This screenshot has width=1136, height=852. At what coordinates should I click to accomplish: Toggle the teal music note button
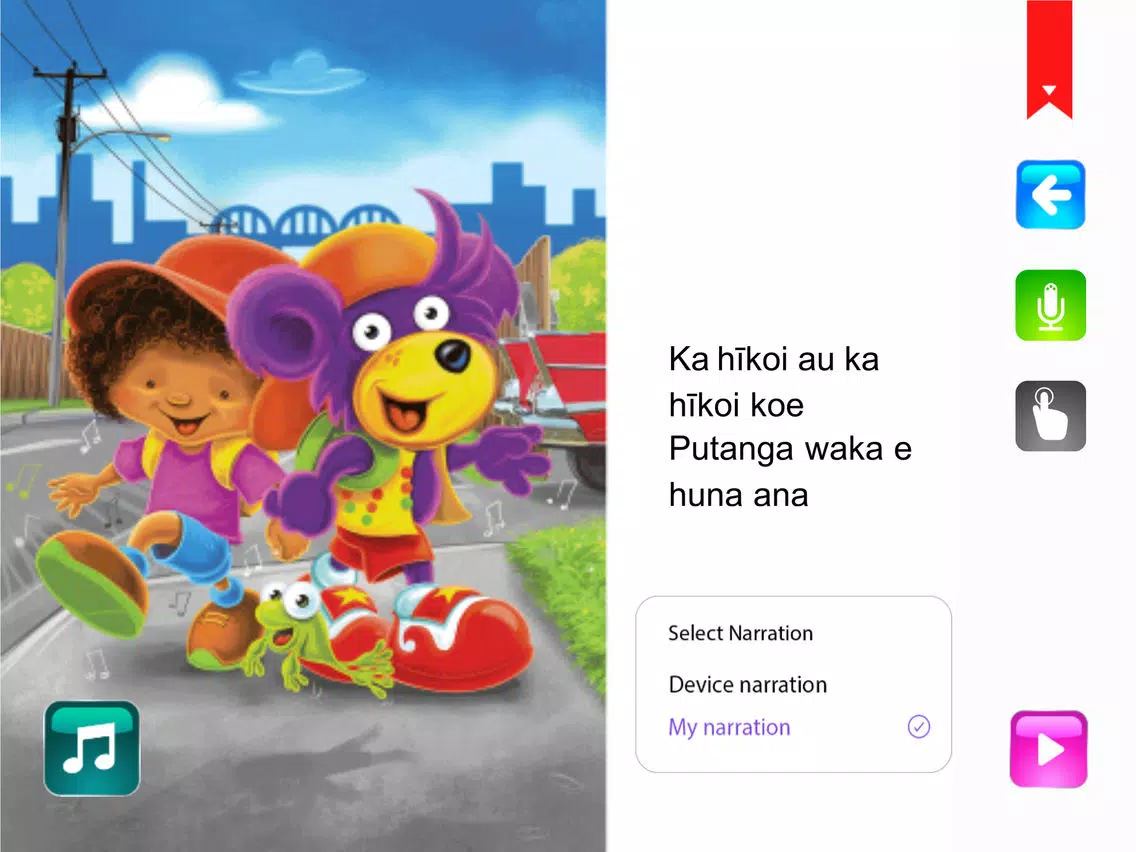pyautogui.click(x=92, y=748)
